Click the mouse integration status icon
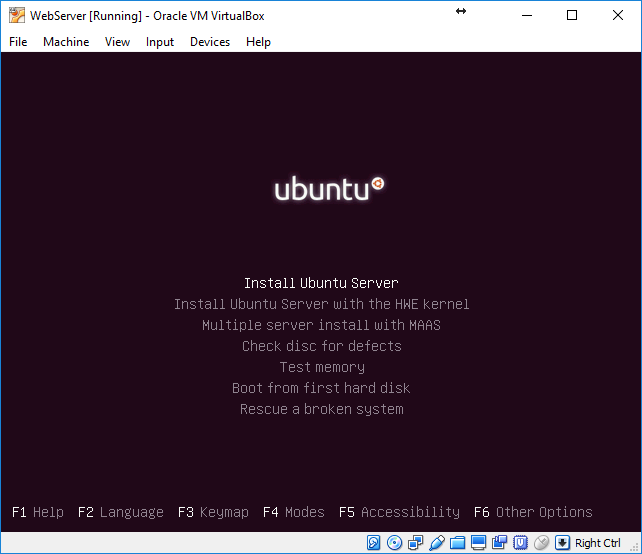Screen dimensions: 642x554 [541, 543]
